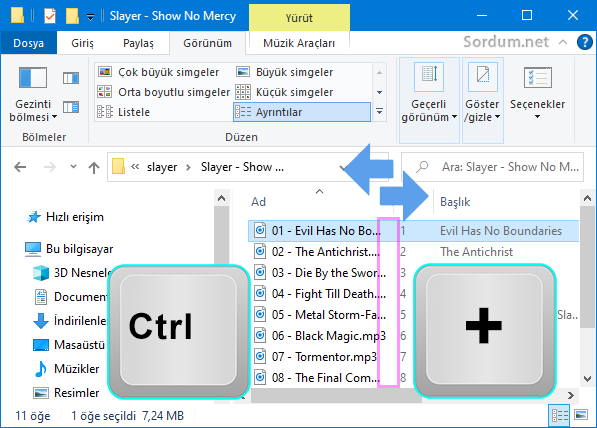
Task: Open Masaüstü desktop folder
Action: [69, 345]
